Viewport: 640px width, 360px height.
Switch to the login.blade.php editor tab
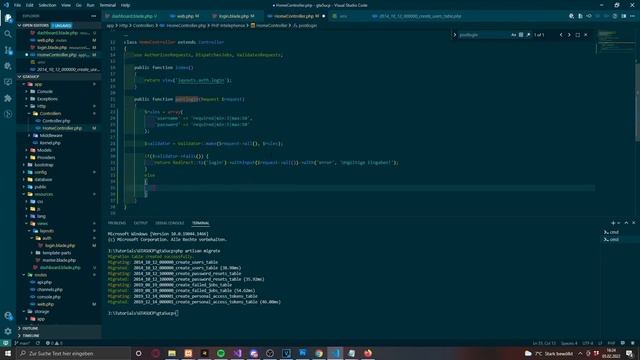[234, 16]
